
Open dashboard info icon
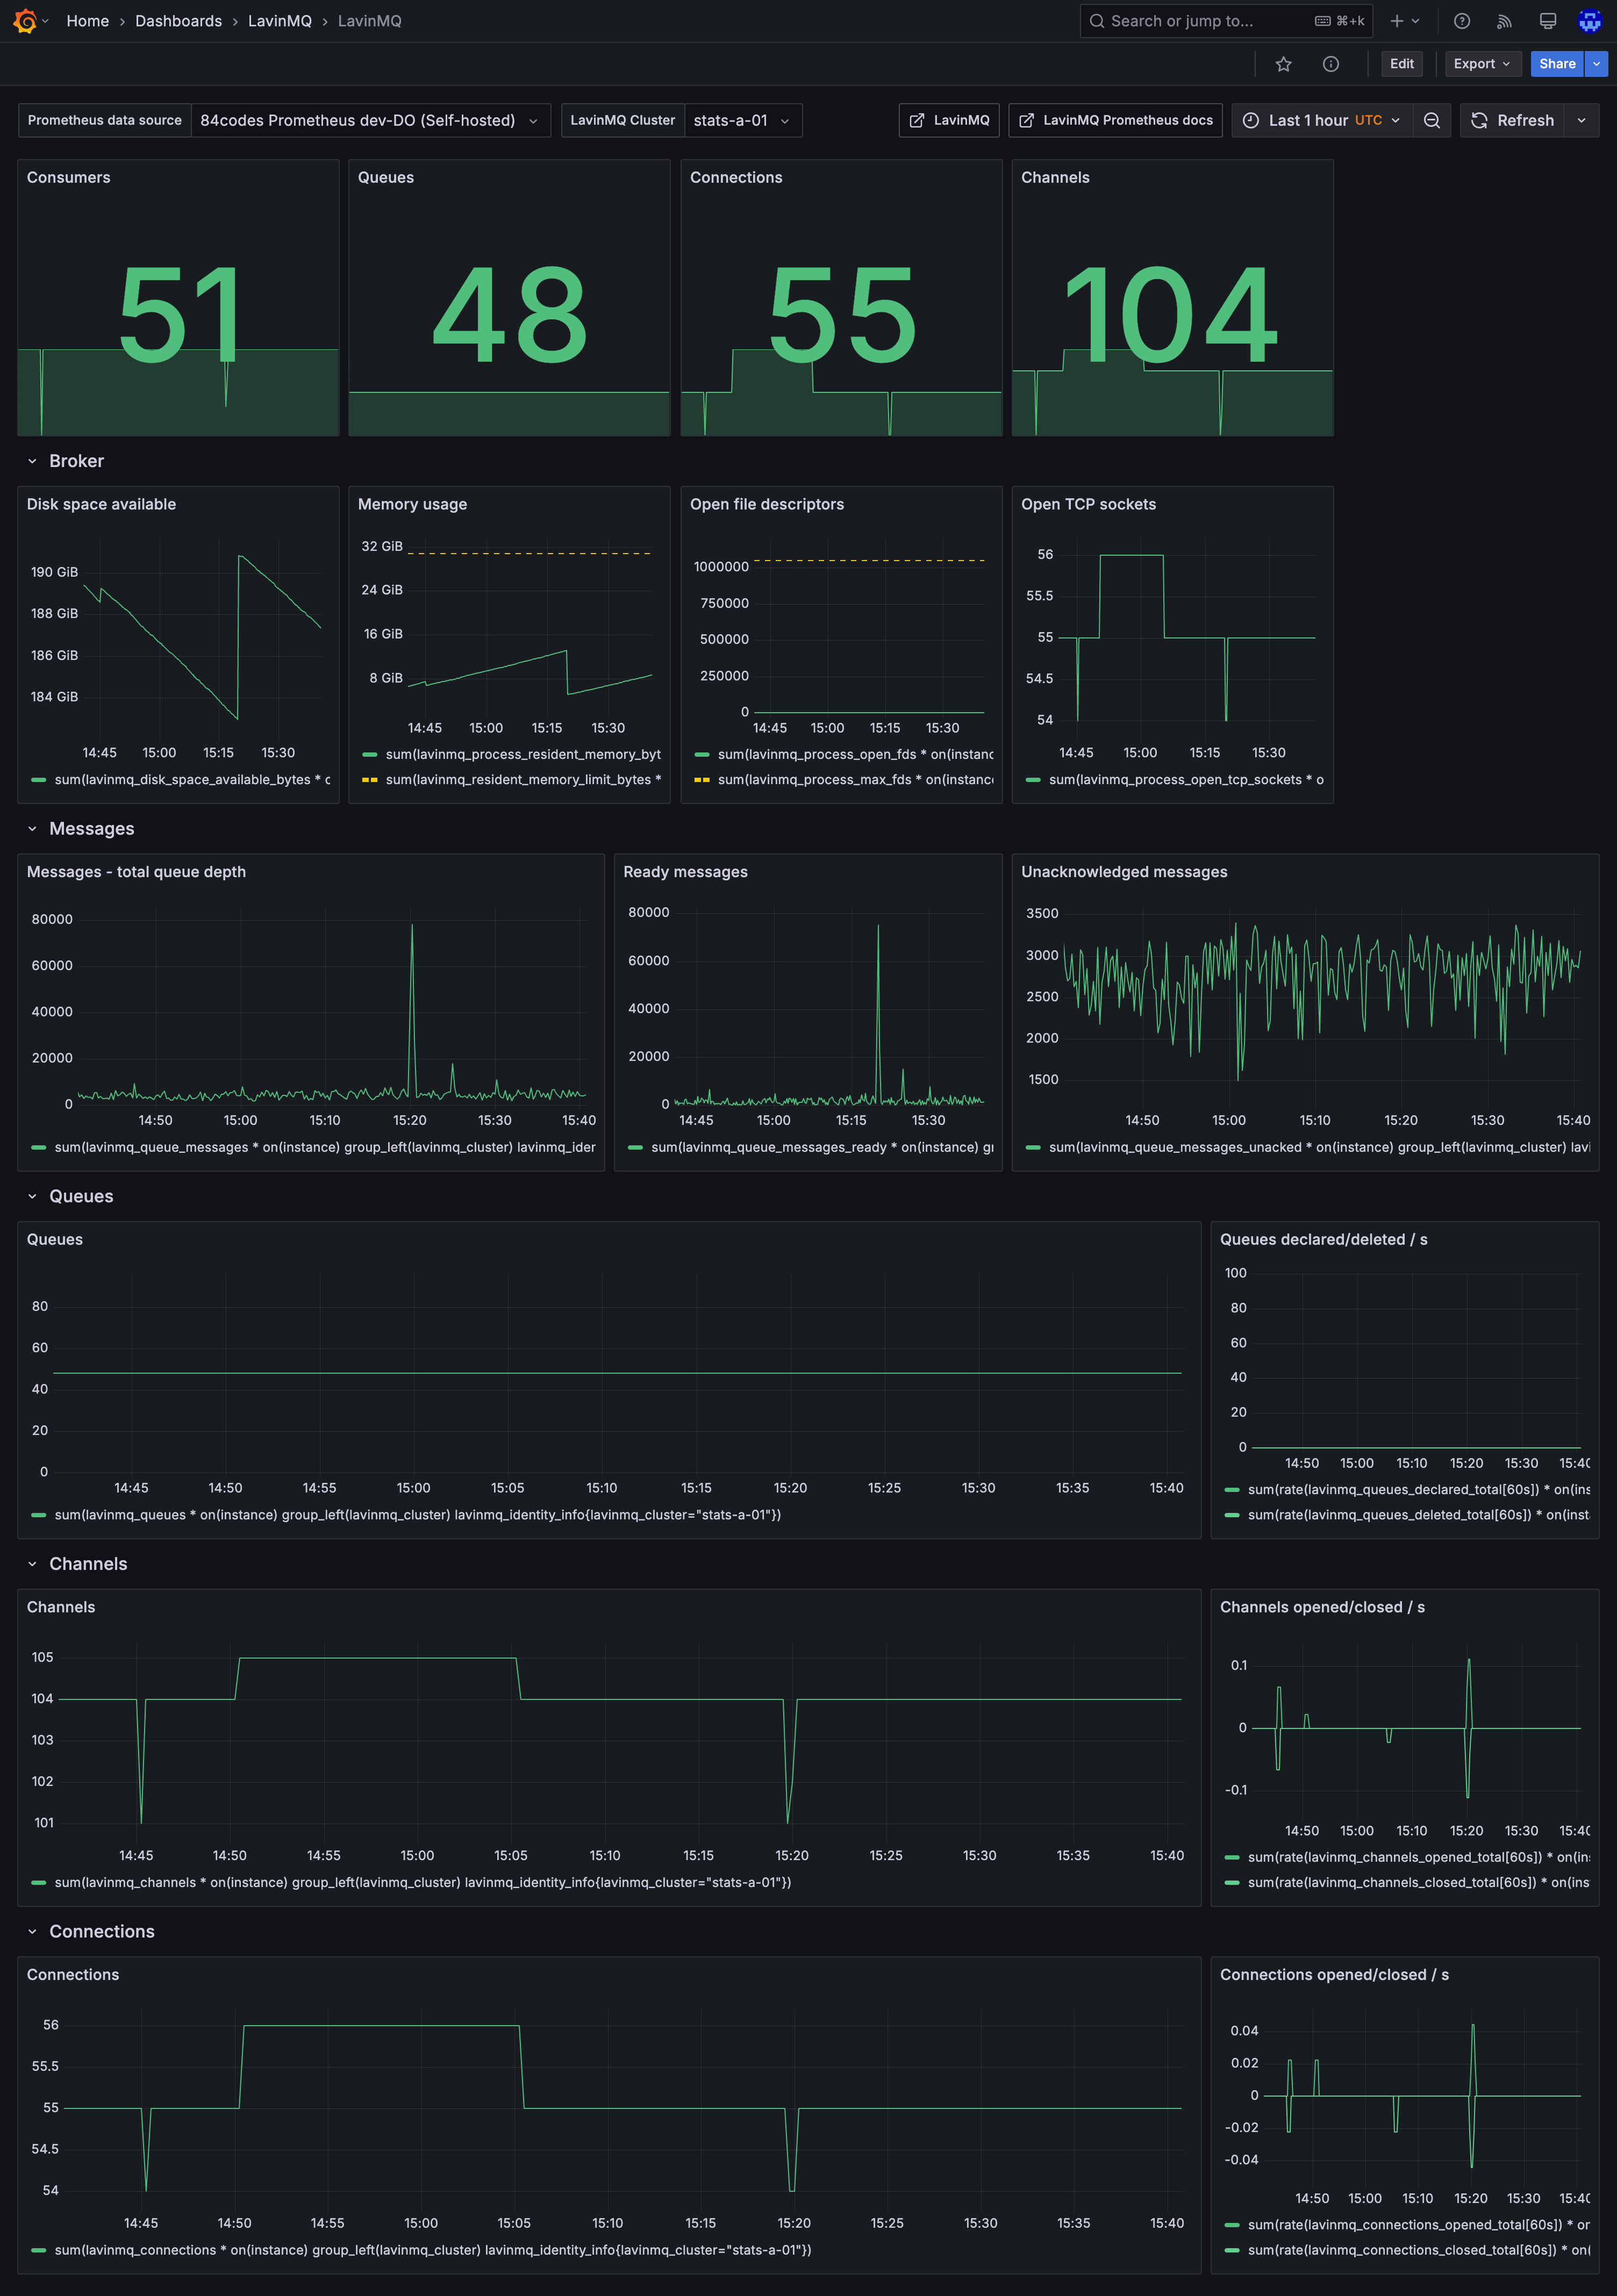[x=1330, y=64]
